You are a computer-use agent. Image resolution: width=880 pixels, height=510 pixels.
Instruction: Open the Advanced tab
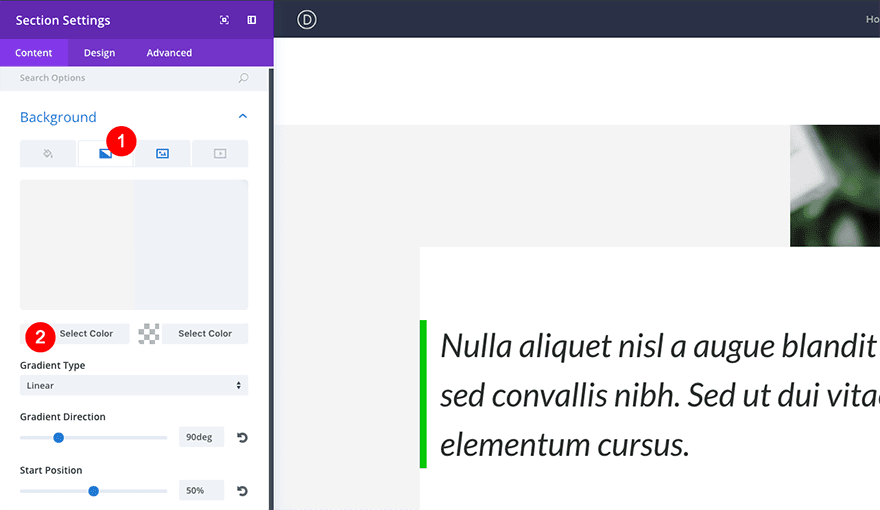tap(169, 53)
